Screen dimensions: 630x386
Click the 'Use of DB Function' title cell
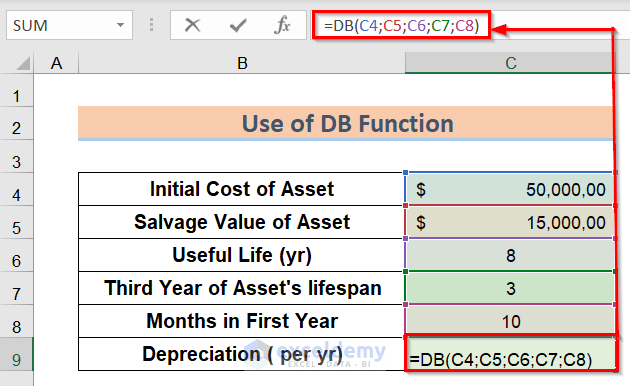347,123
